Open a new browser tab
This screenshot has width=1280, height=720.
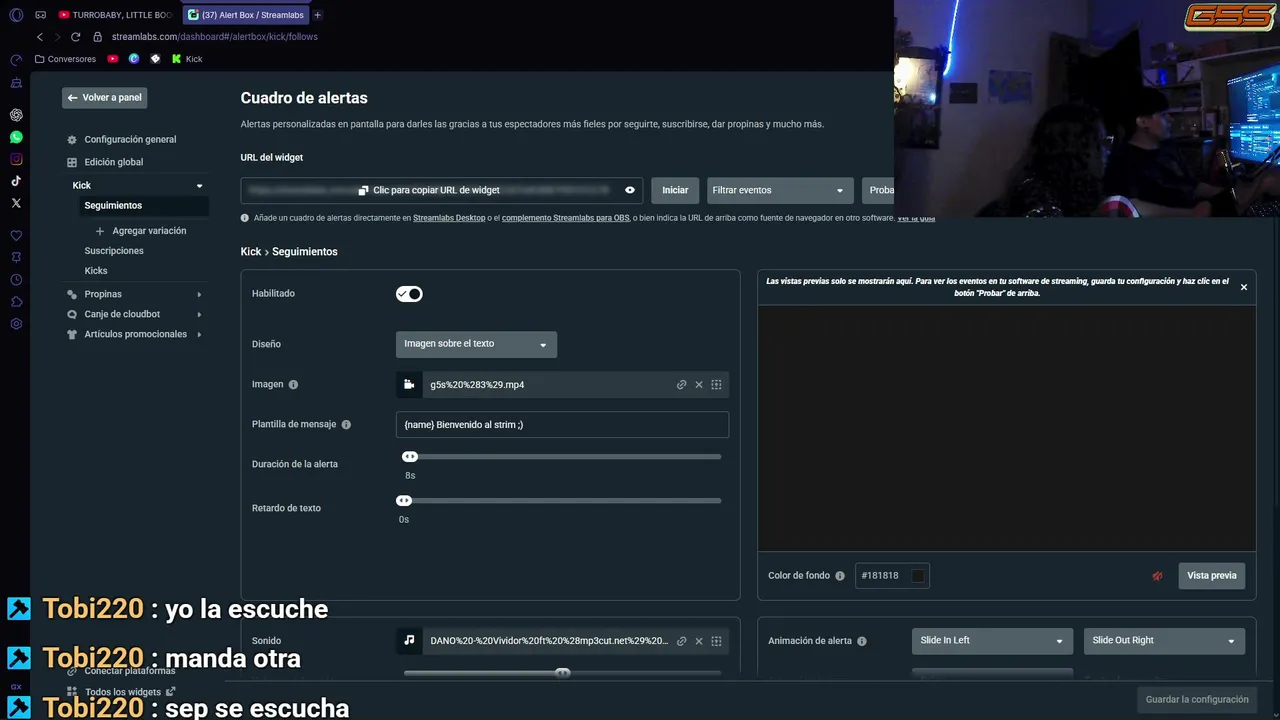[318, 15]
